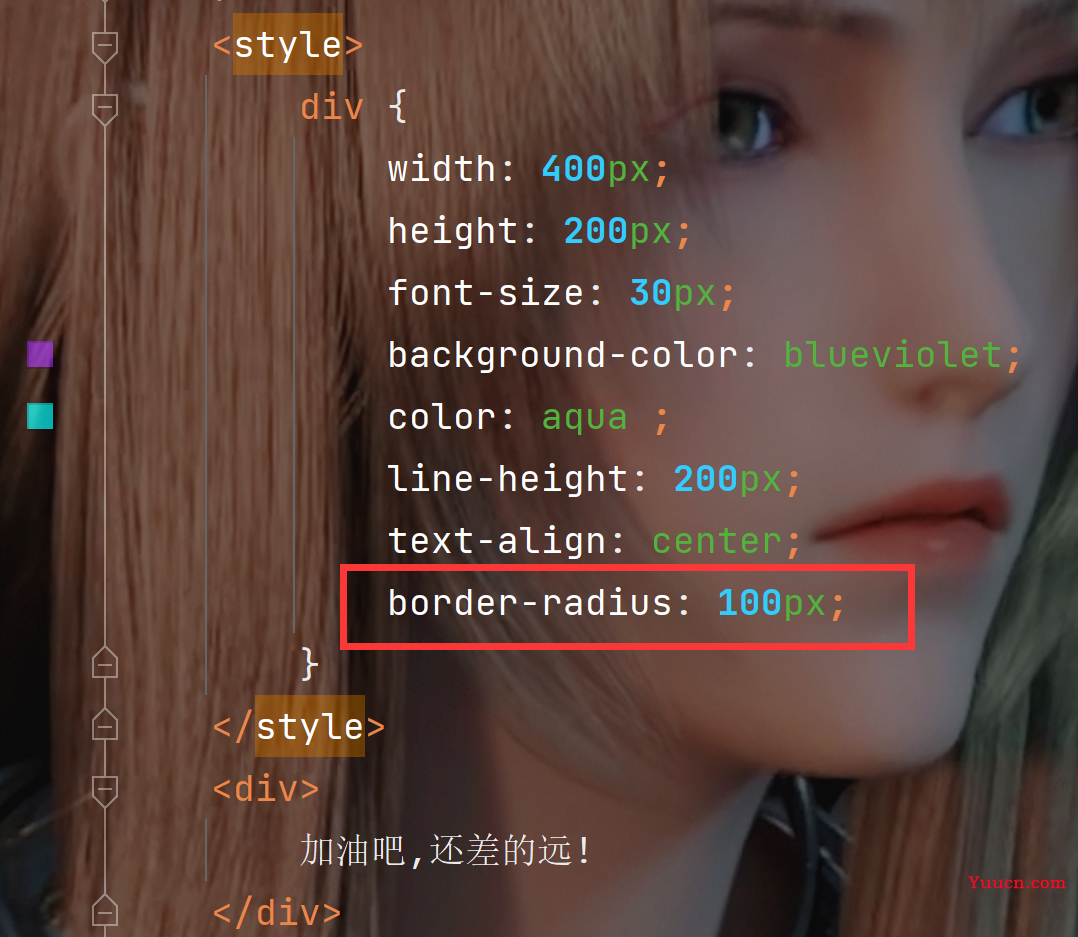Toggle fold marker beside closing div tag
This screenshot has width=1078, height=937.
(104, 911)
